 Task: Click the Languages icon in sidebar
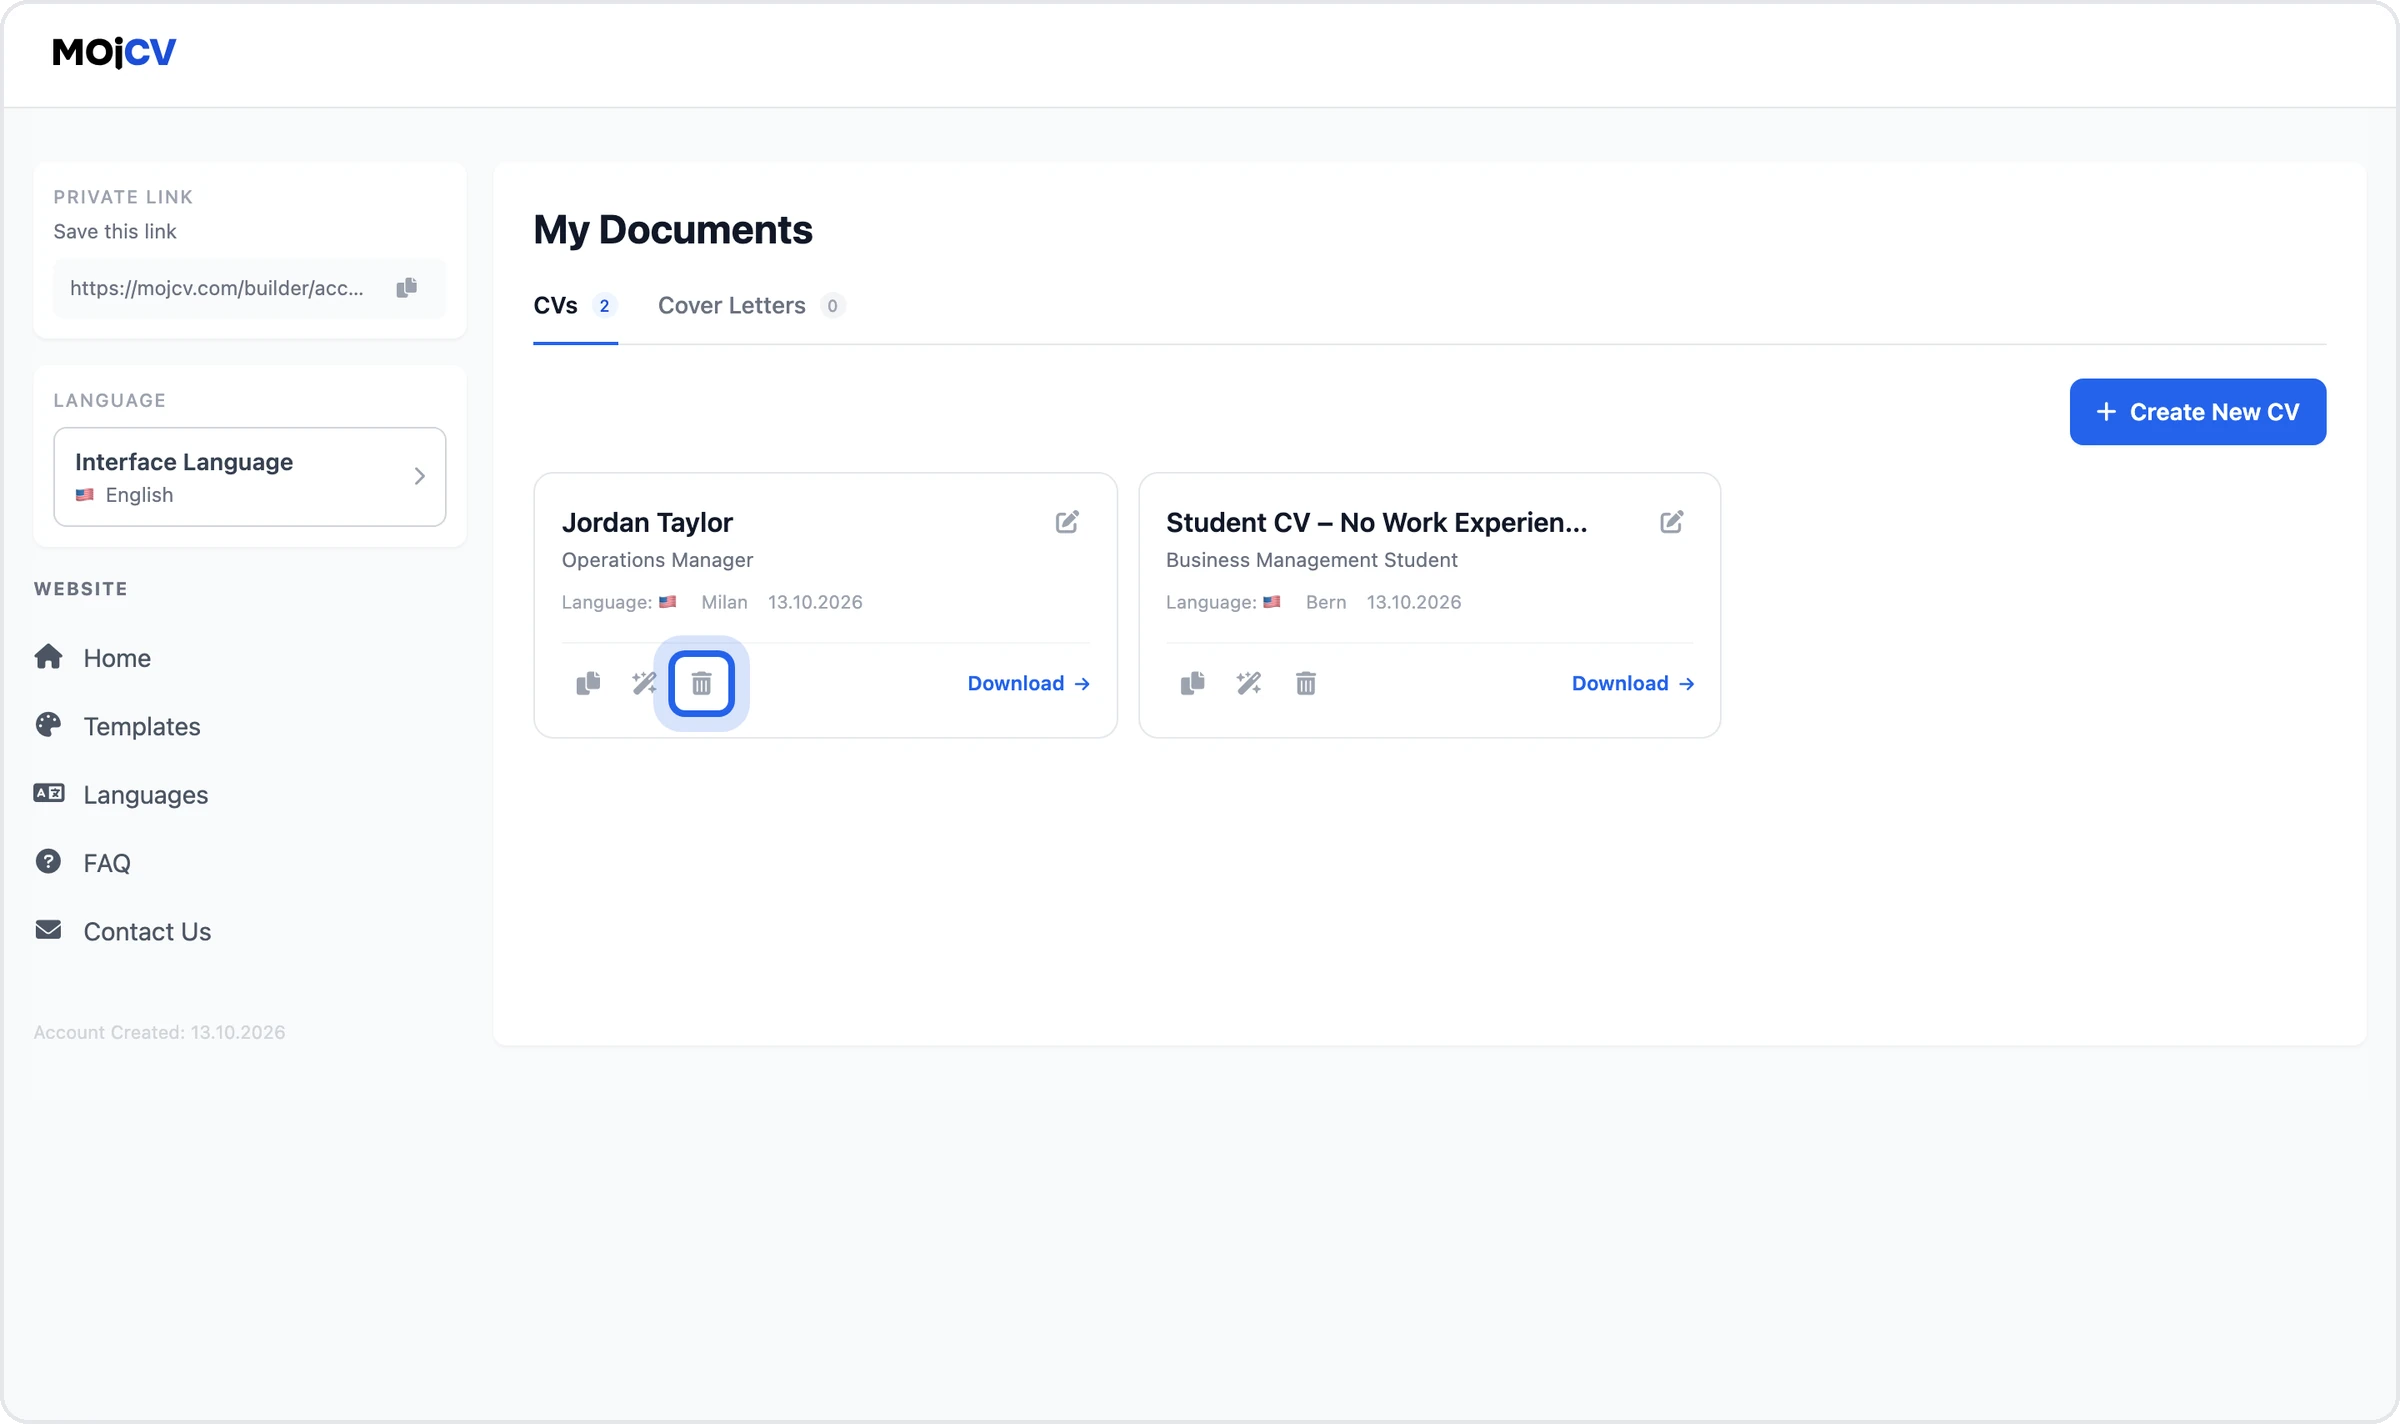49,793
